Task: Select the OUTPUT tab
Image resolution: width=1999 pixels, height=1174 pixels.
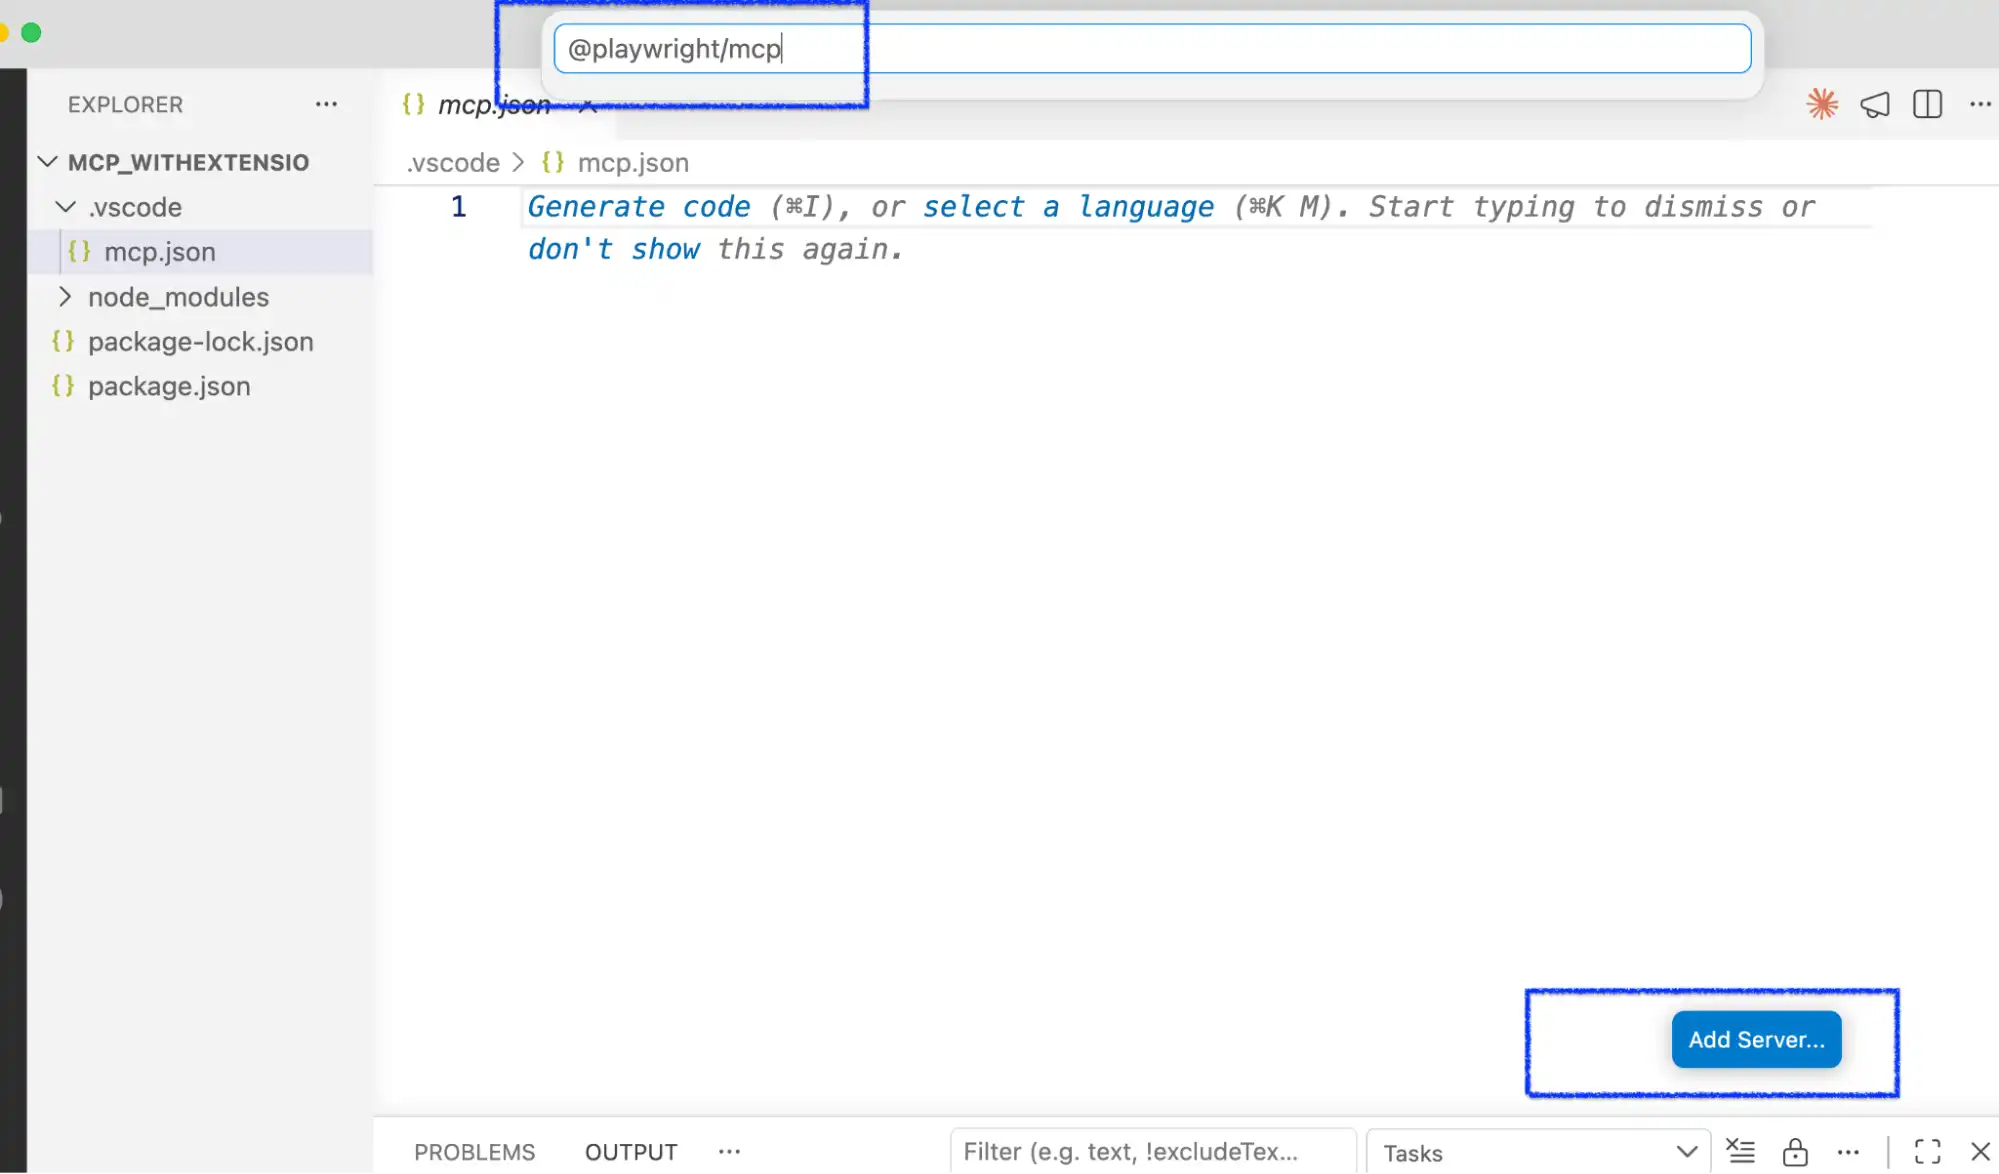Action: pos(631,1152)
